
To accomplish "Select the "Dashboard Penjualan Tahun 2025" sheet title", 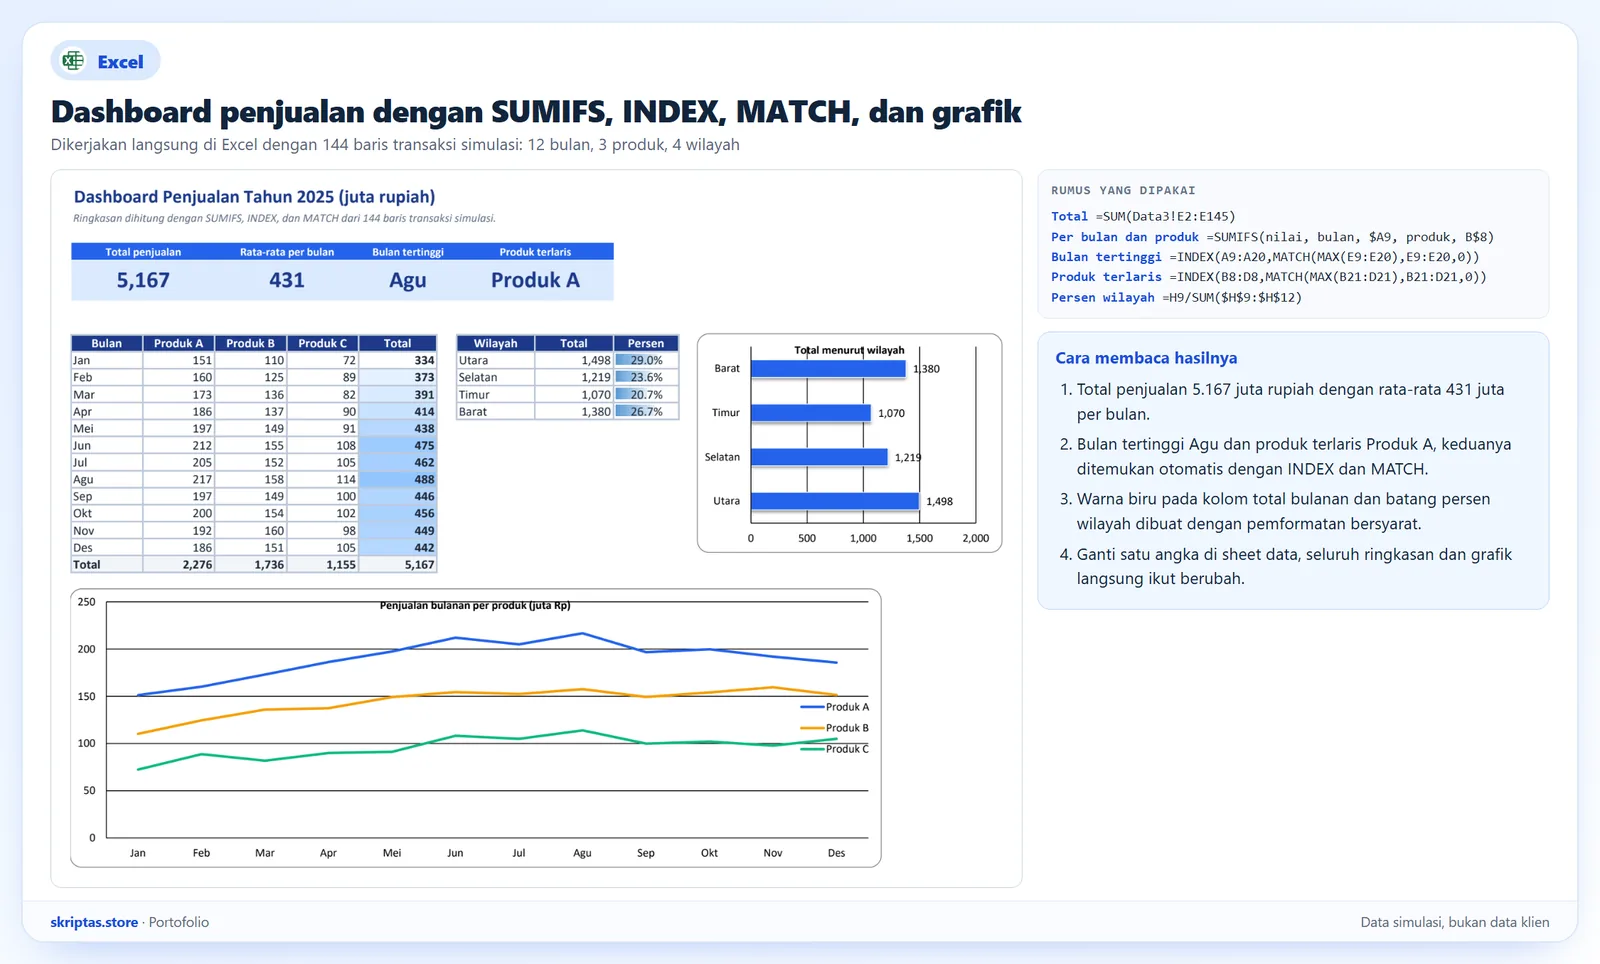I will (x=254, y=197).
